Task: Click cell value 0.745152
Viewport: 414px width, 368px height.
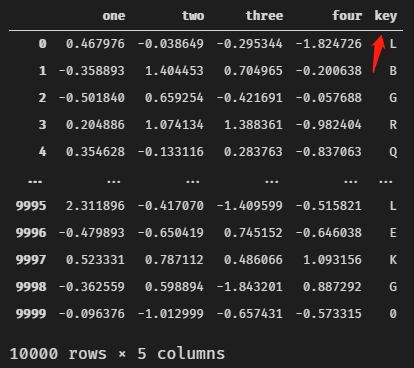Action: pyautogui.click(x=253, y=233)
